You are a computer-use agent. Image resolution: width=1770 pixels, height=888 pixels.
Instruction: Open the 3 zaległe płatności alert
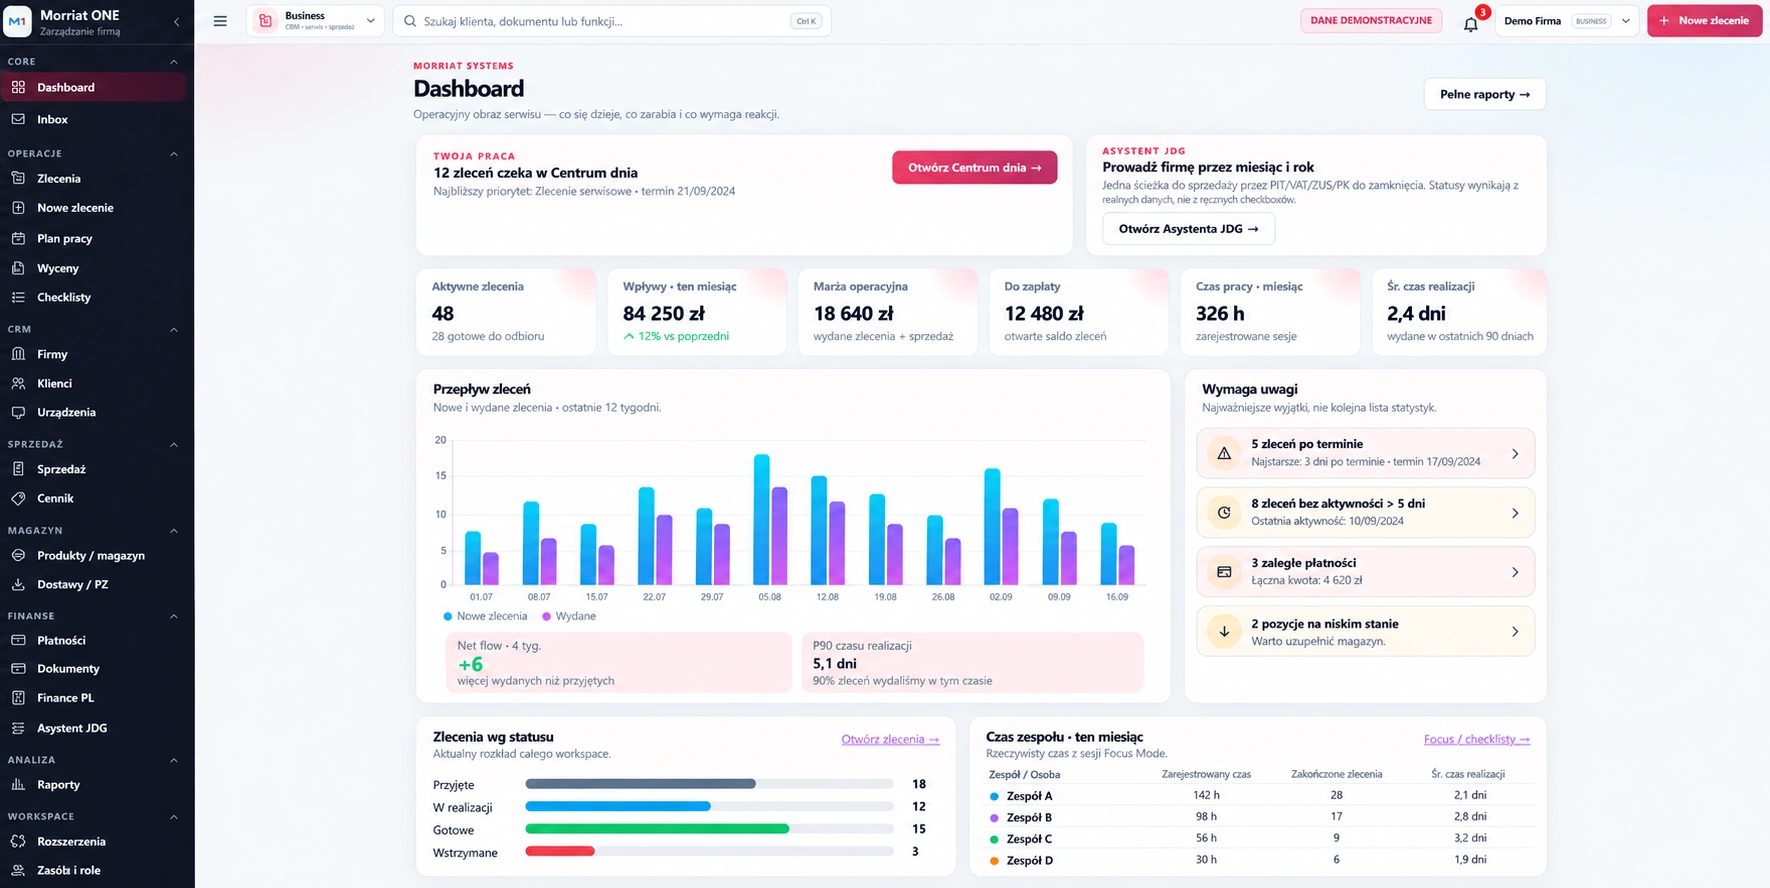1365,571
